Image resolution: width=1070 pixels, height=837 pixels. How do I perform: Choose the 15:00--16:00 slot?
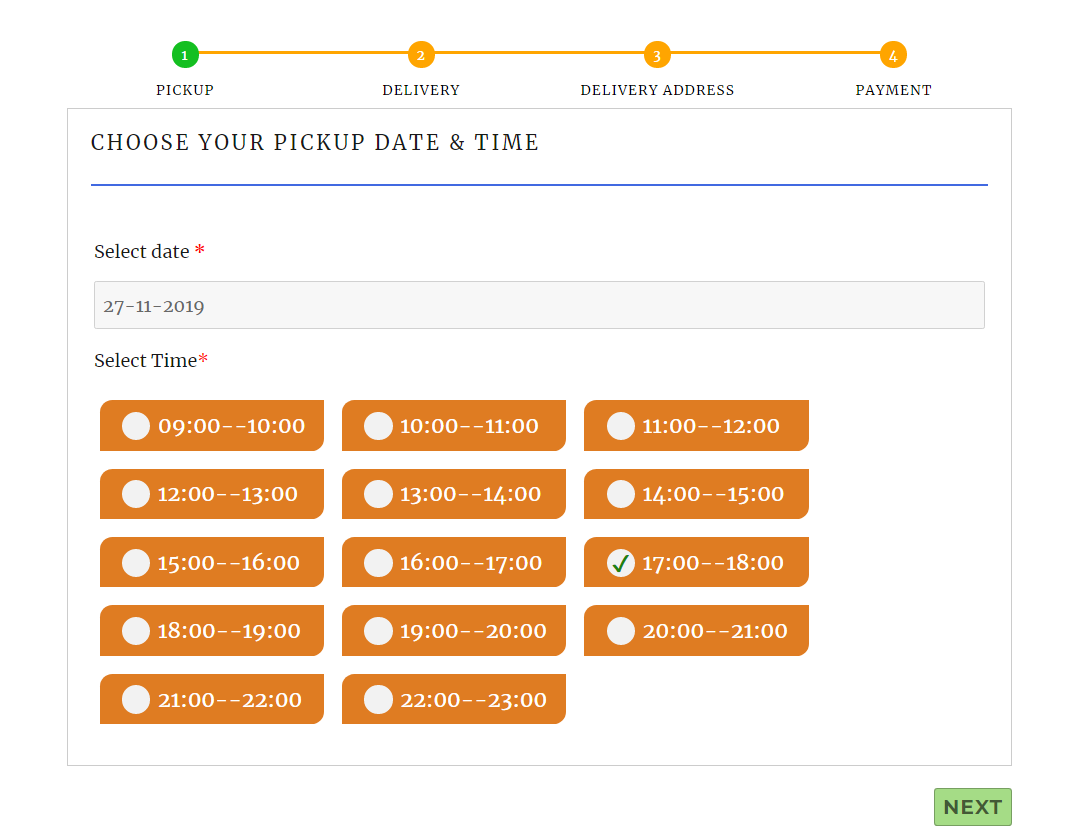click(212, 562)
